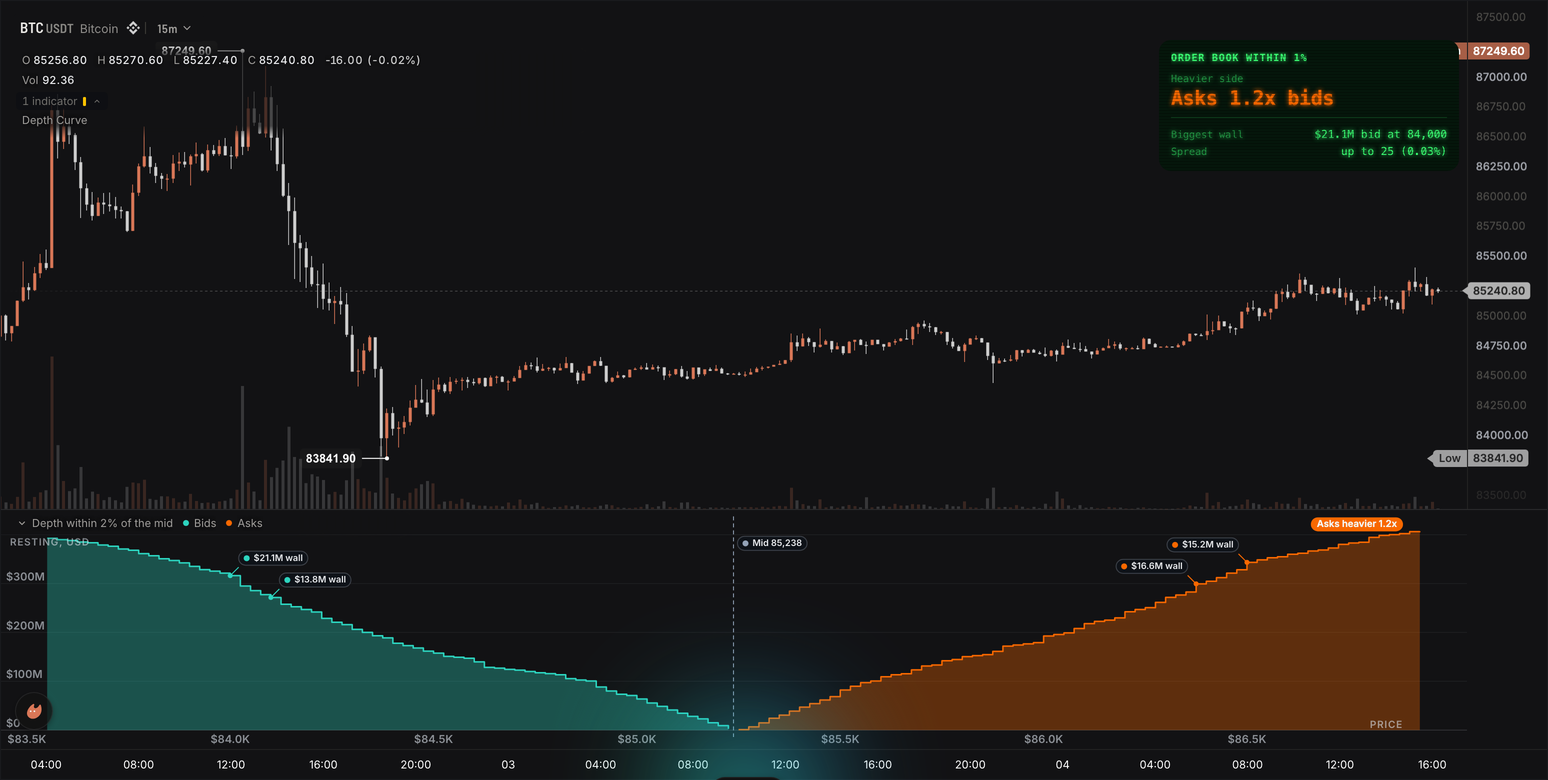Click the close value C 85240.80
The width and height of the screenshot is (1548, 780).
pyautogui.click(x=281, y=60)
